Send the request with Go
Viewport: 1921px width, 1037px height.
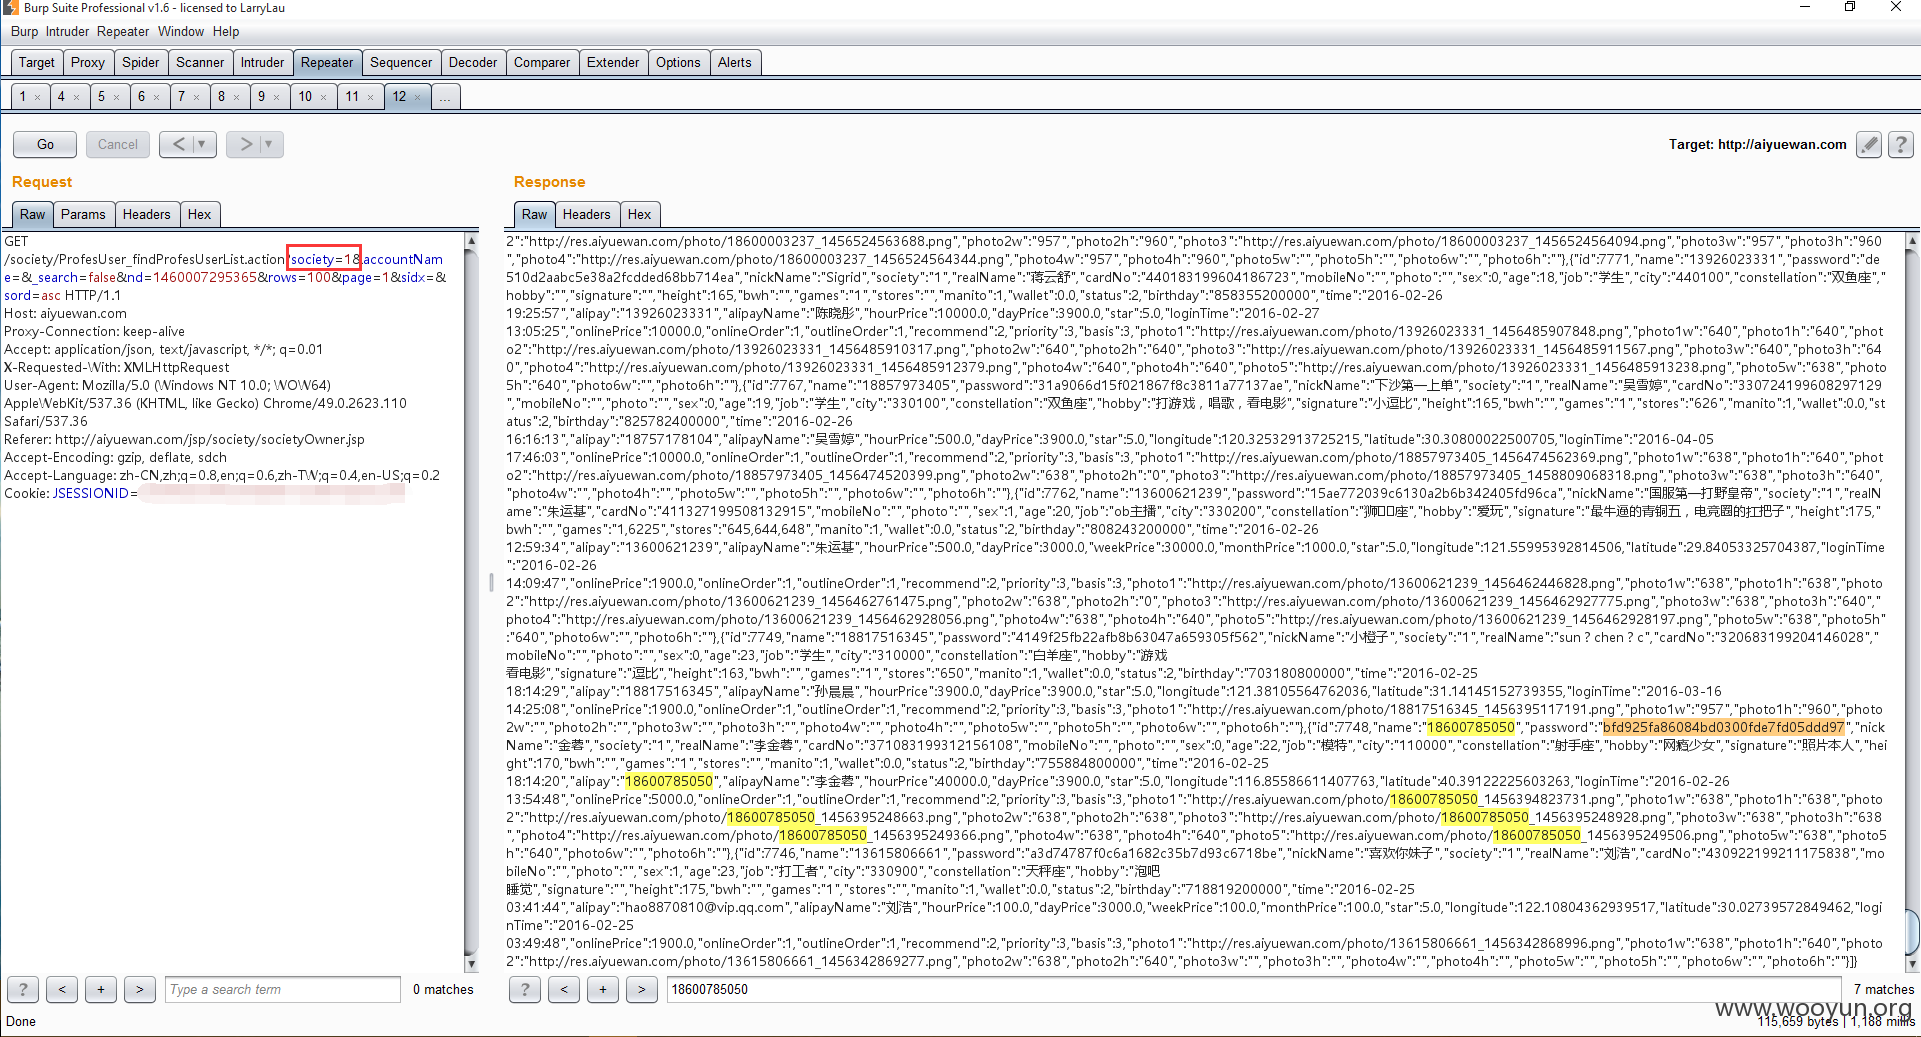pos(45,144)
